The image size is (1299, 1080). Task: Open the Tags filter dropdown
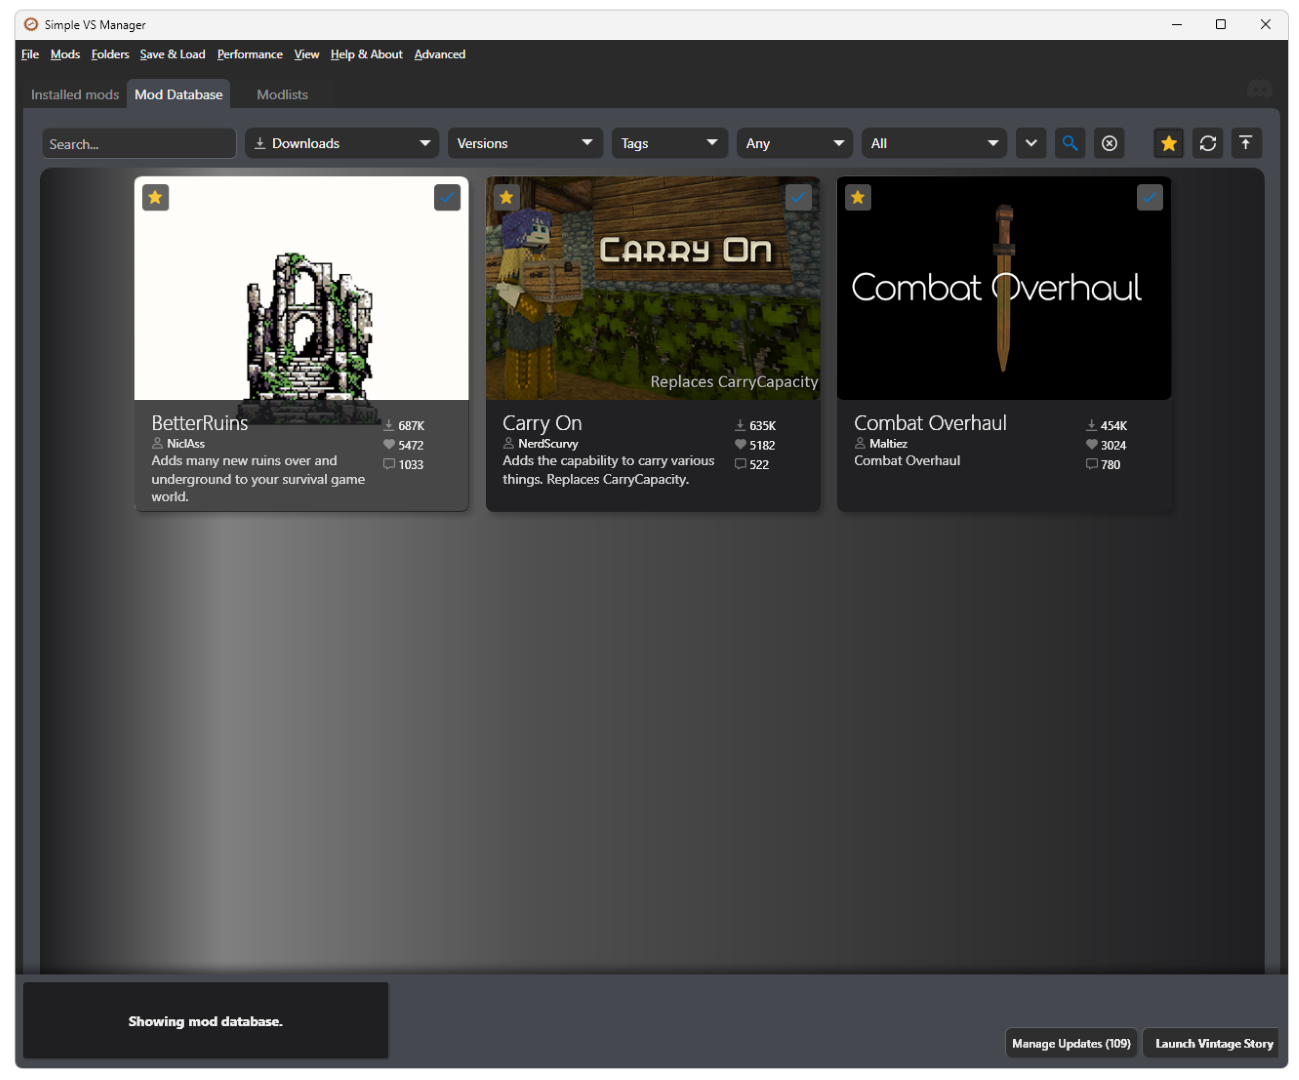(669, 143)
